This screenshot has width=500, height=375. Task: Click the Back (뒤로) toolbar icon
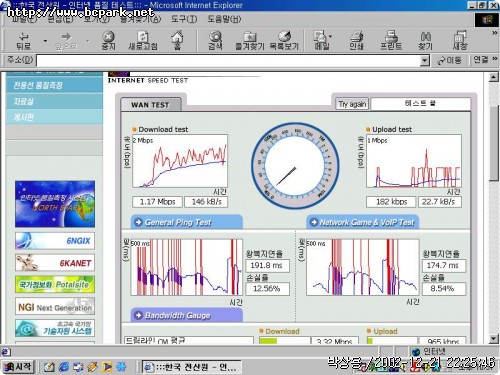click(24, 41)
